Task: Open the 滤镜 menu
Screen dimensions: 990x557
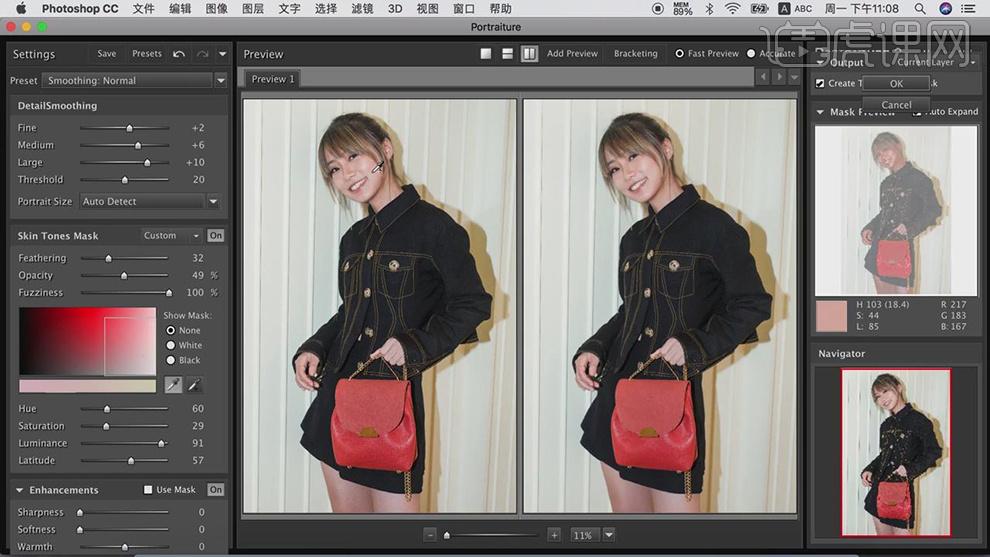Action: tap(362, 8)
